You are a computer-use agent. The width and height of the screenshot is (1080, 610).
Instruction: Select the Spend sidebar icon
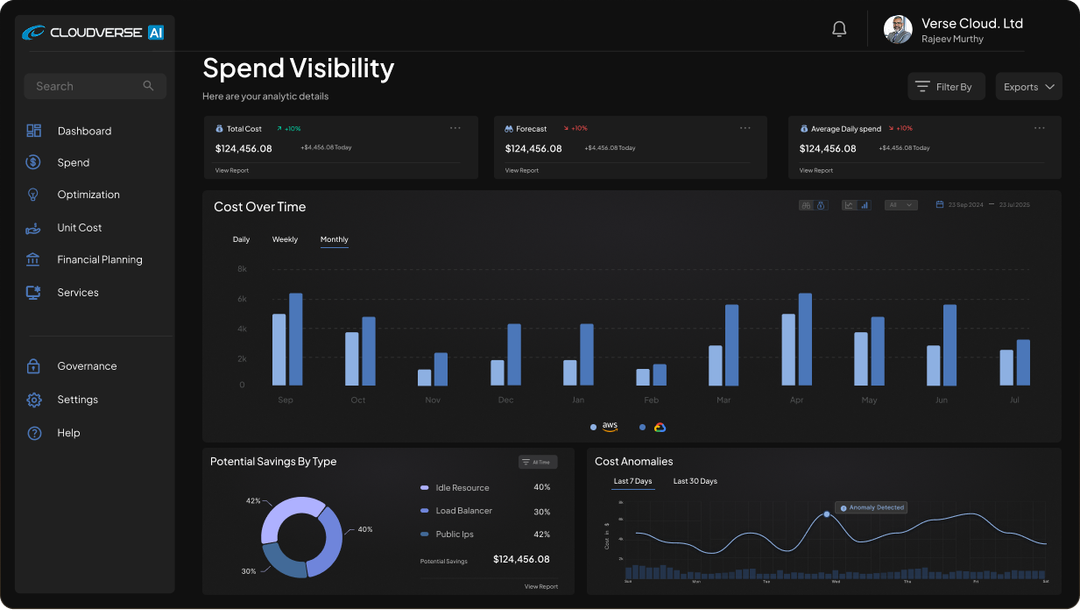click(33, 162)
